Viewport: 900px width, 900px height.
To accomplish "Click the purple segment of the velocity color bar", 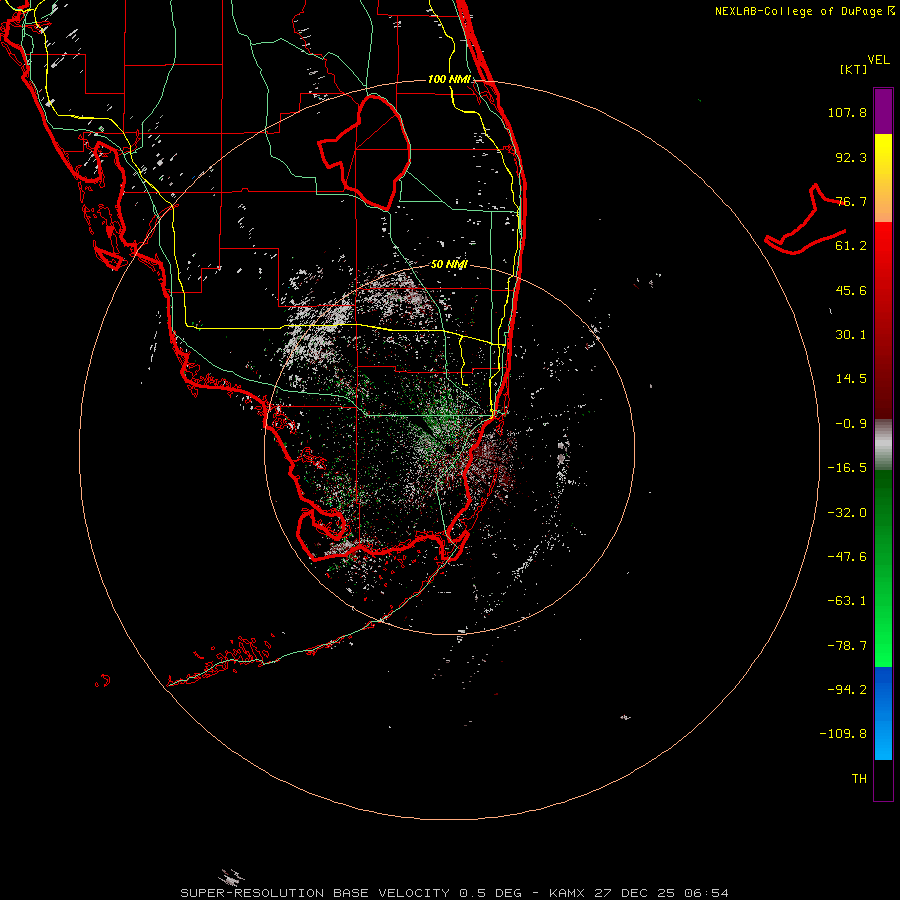I will pos(883,111).
